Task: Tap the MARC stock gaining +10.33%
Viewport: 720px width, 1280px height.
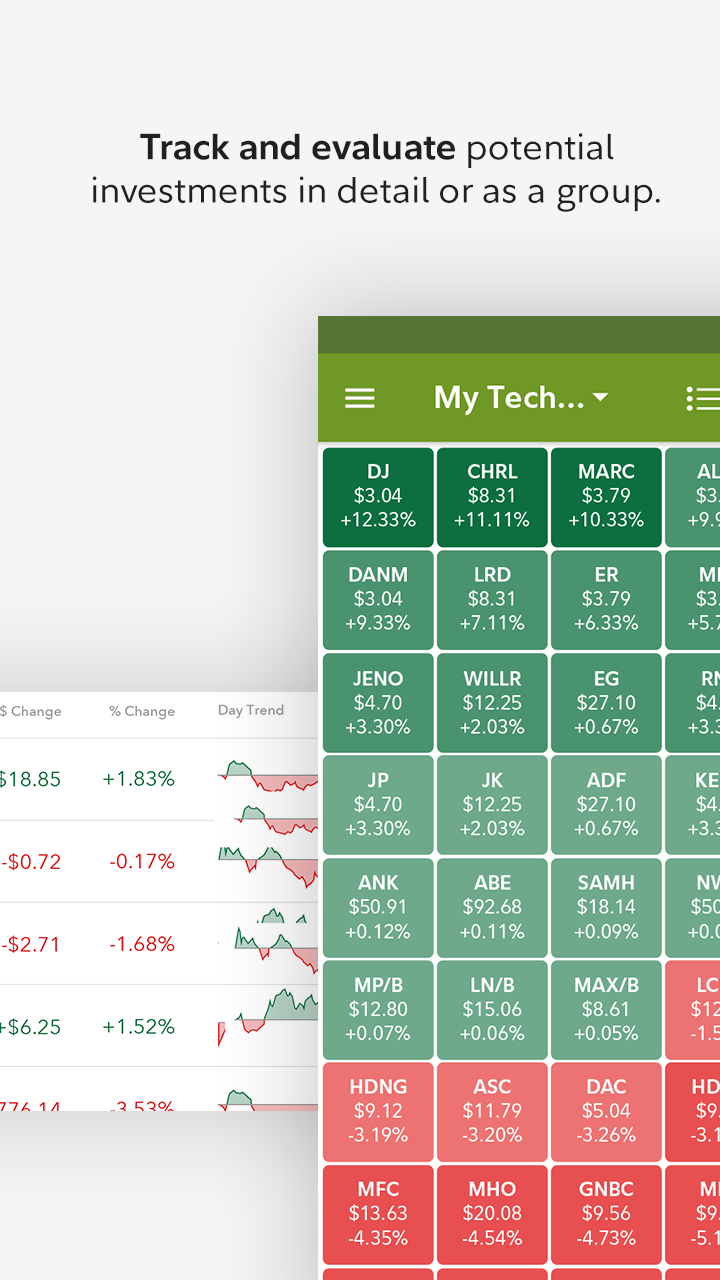Action: pyautogui.click(x=606, y=496)
